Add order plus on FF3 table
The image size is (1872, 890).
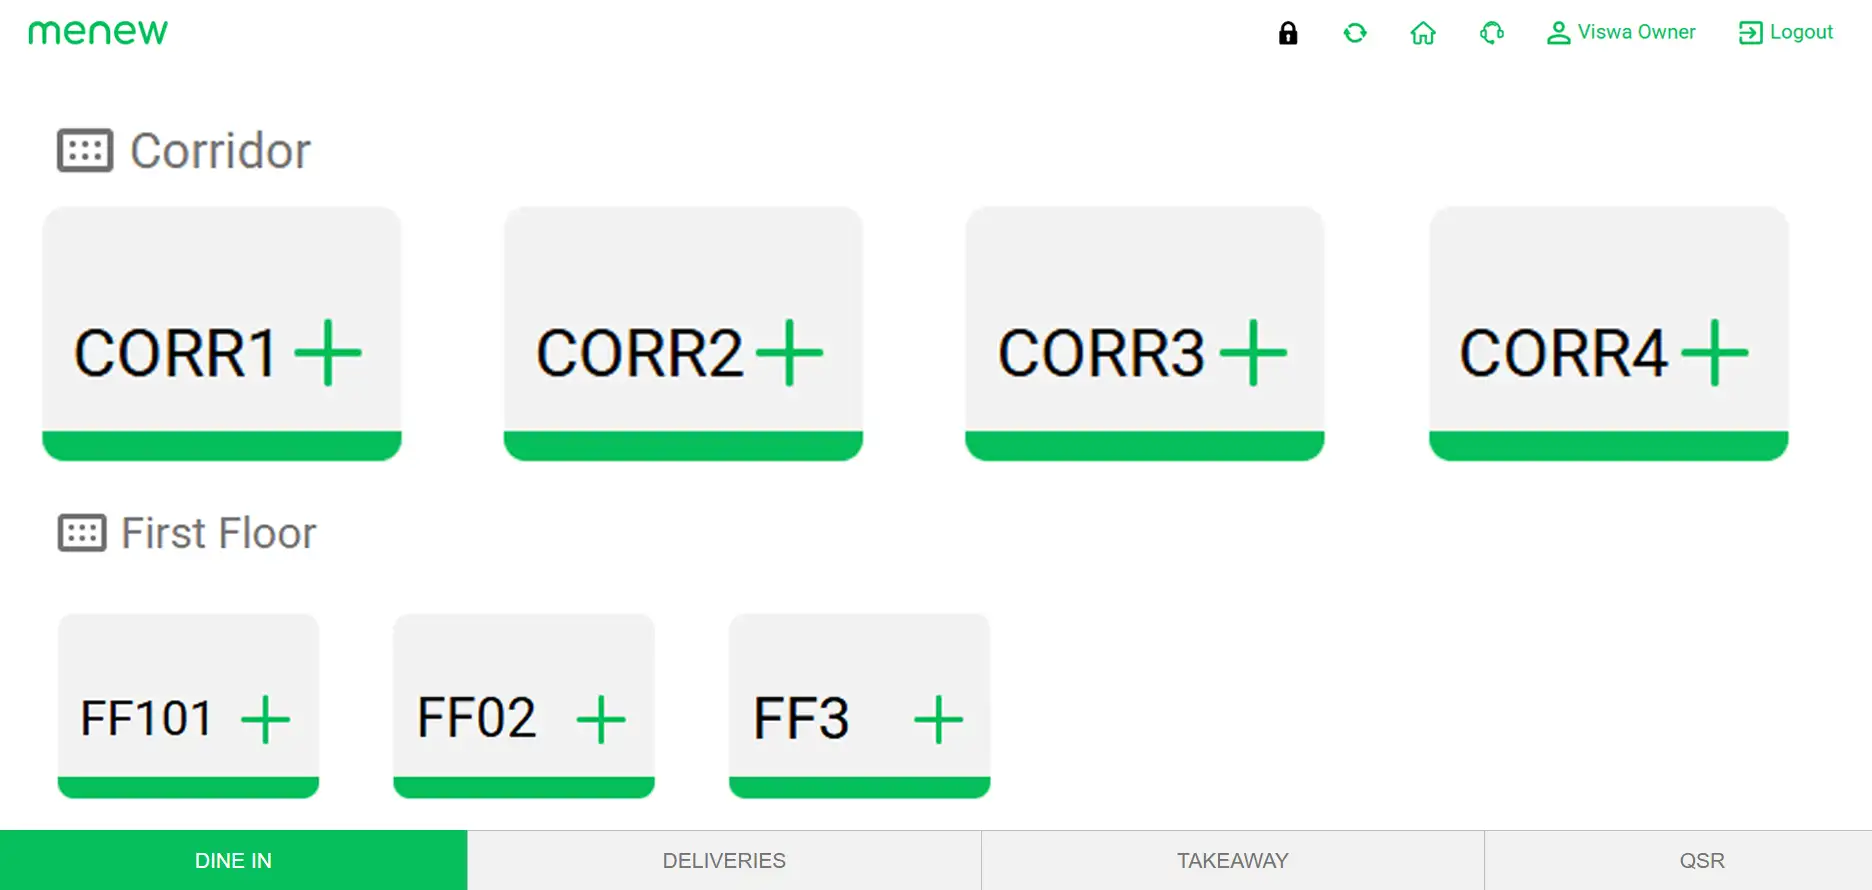point(939,719)
